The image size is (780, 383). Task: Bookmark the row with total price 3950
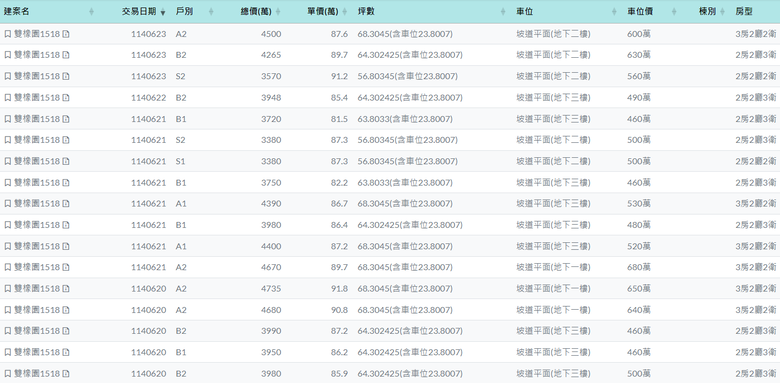[7, 352]
